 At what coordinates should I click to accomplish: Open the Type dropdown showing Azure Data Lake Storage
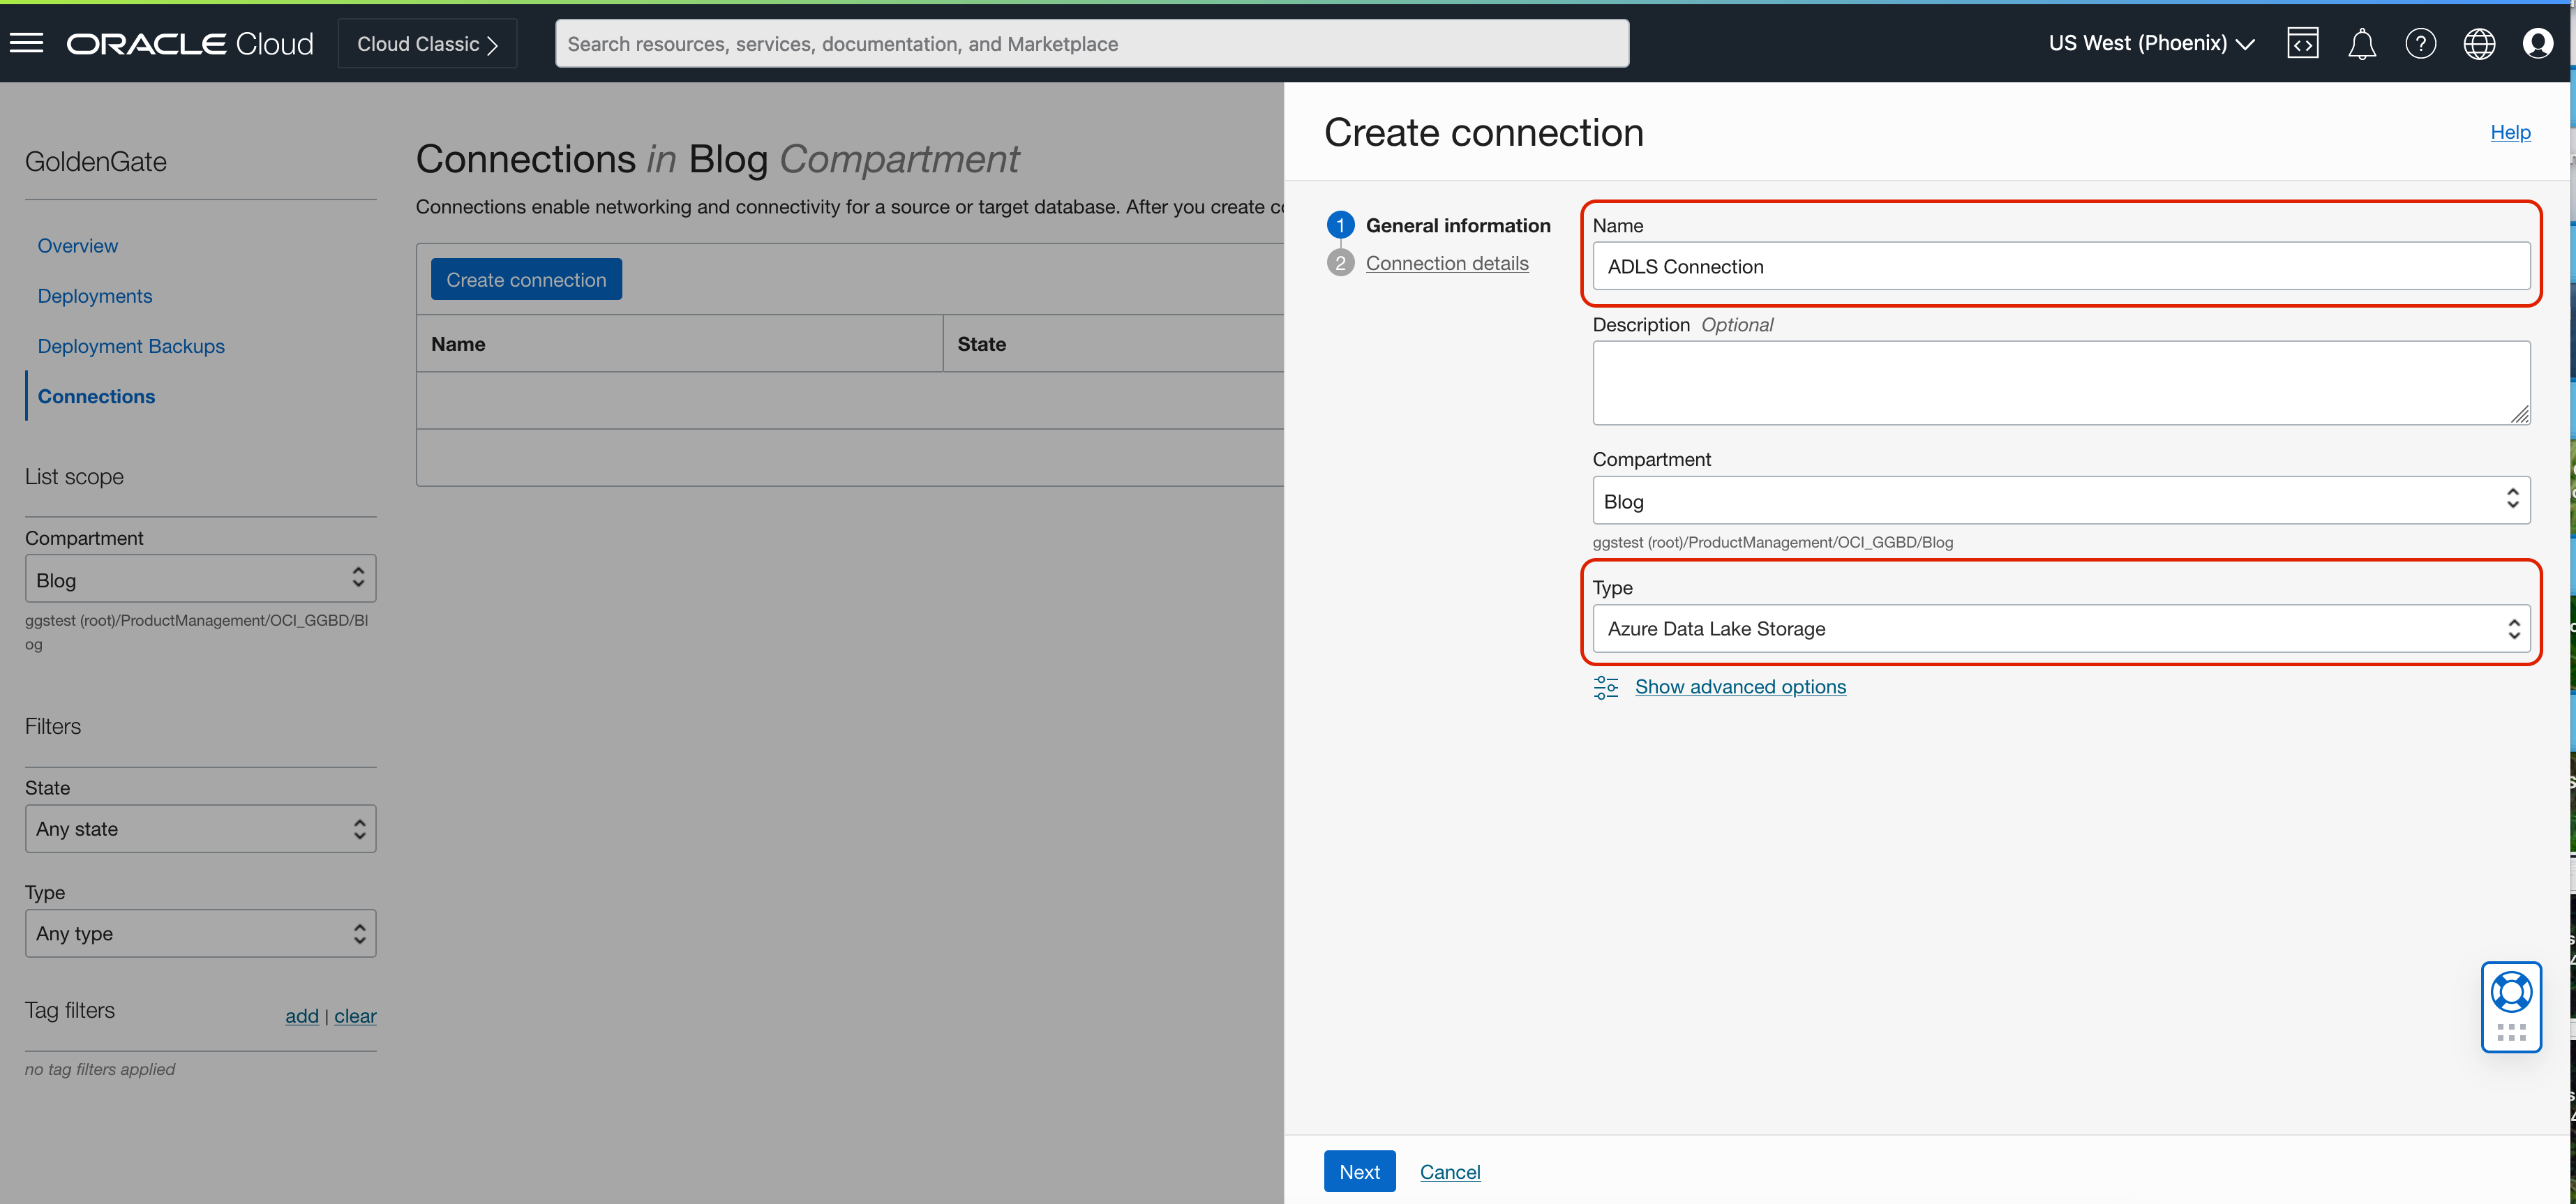2061,628
